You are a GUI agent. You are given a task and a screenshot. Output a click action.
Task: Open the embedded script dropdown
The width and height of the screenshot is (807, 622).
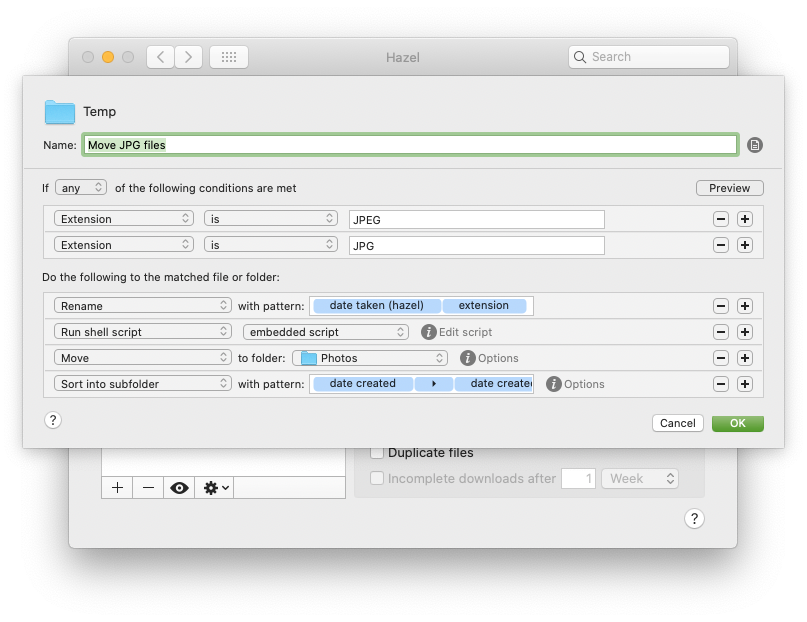coord(326,332)
